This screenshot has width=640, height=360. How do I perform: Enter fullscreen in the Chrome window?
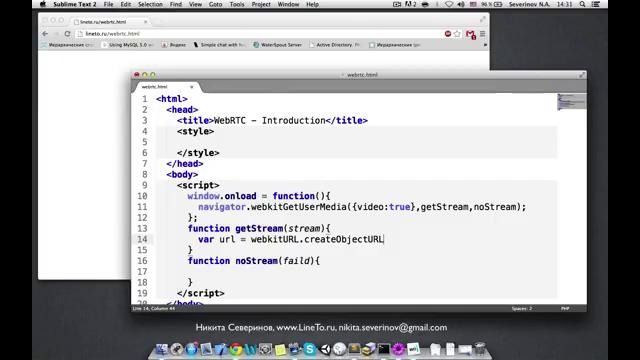pos(483,20)
